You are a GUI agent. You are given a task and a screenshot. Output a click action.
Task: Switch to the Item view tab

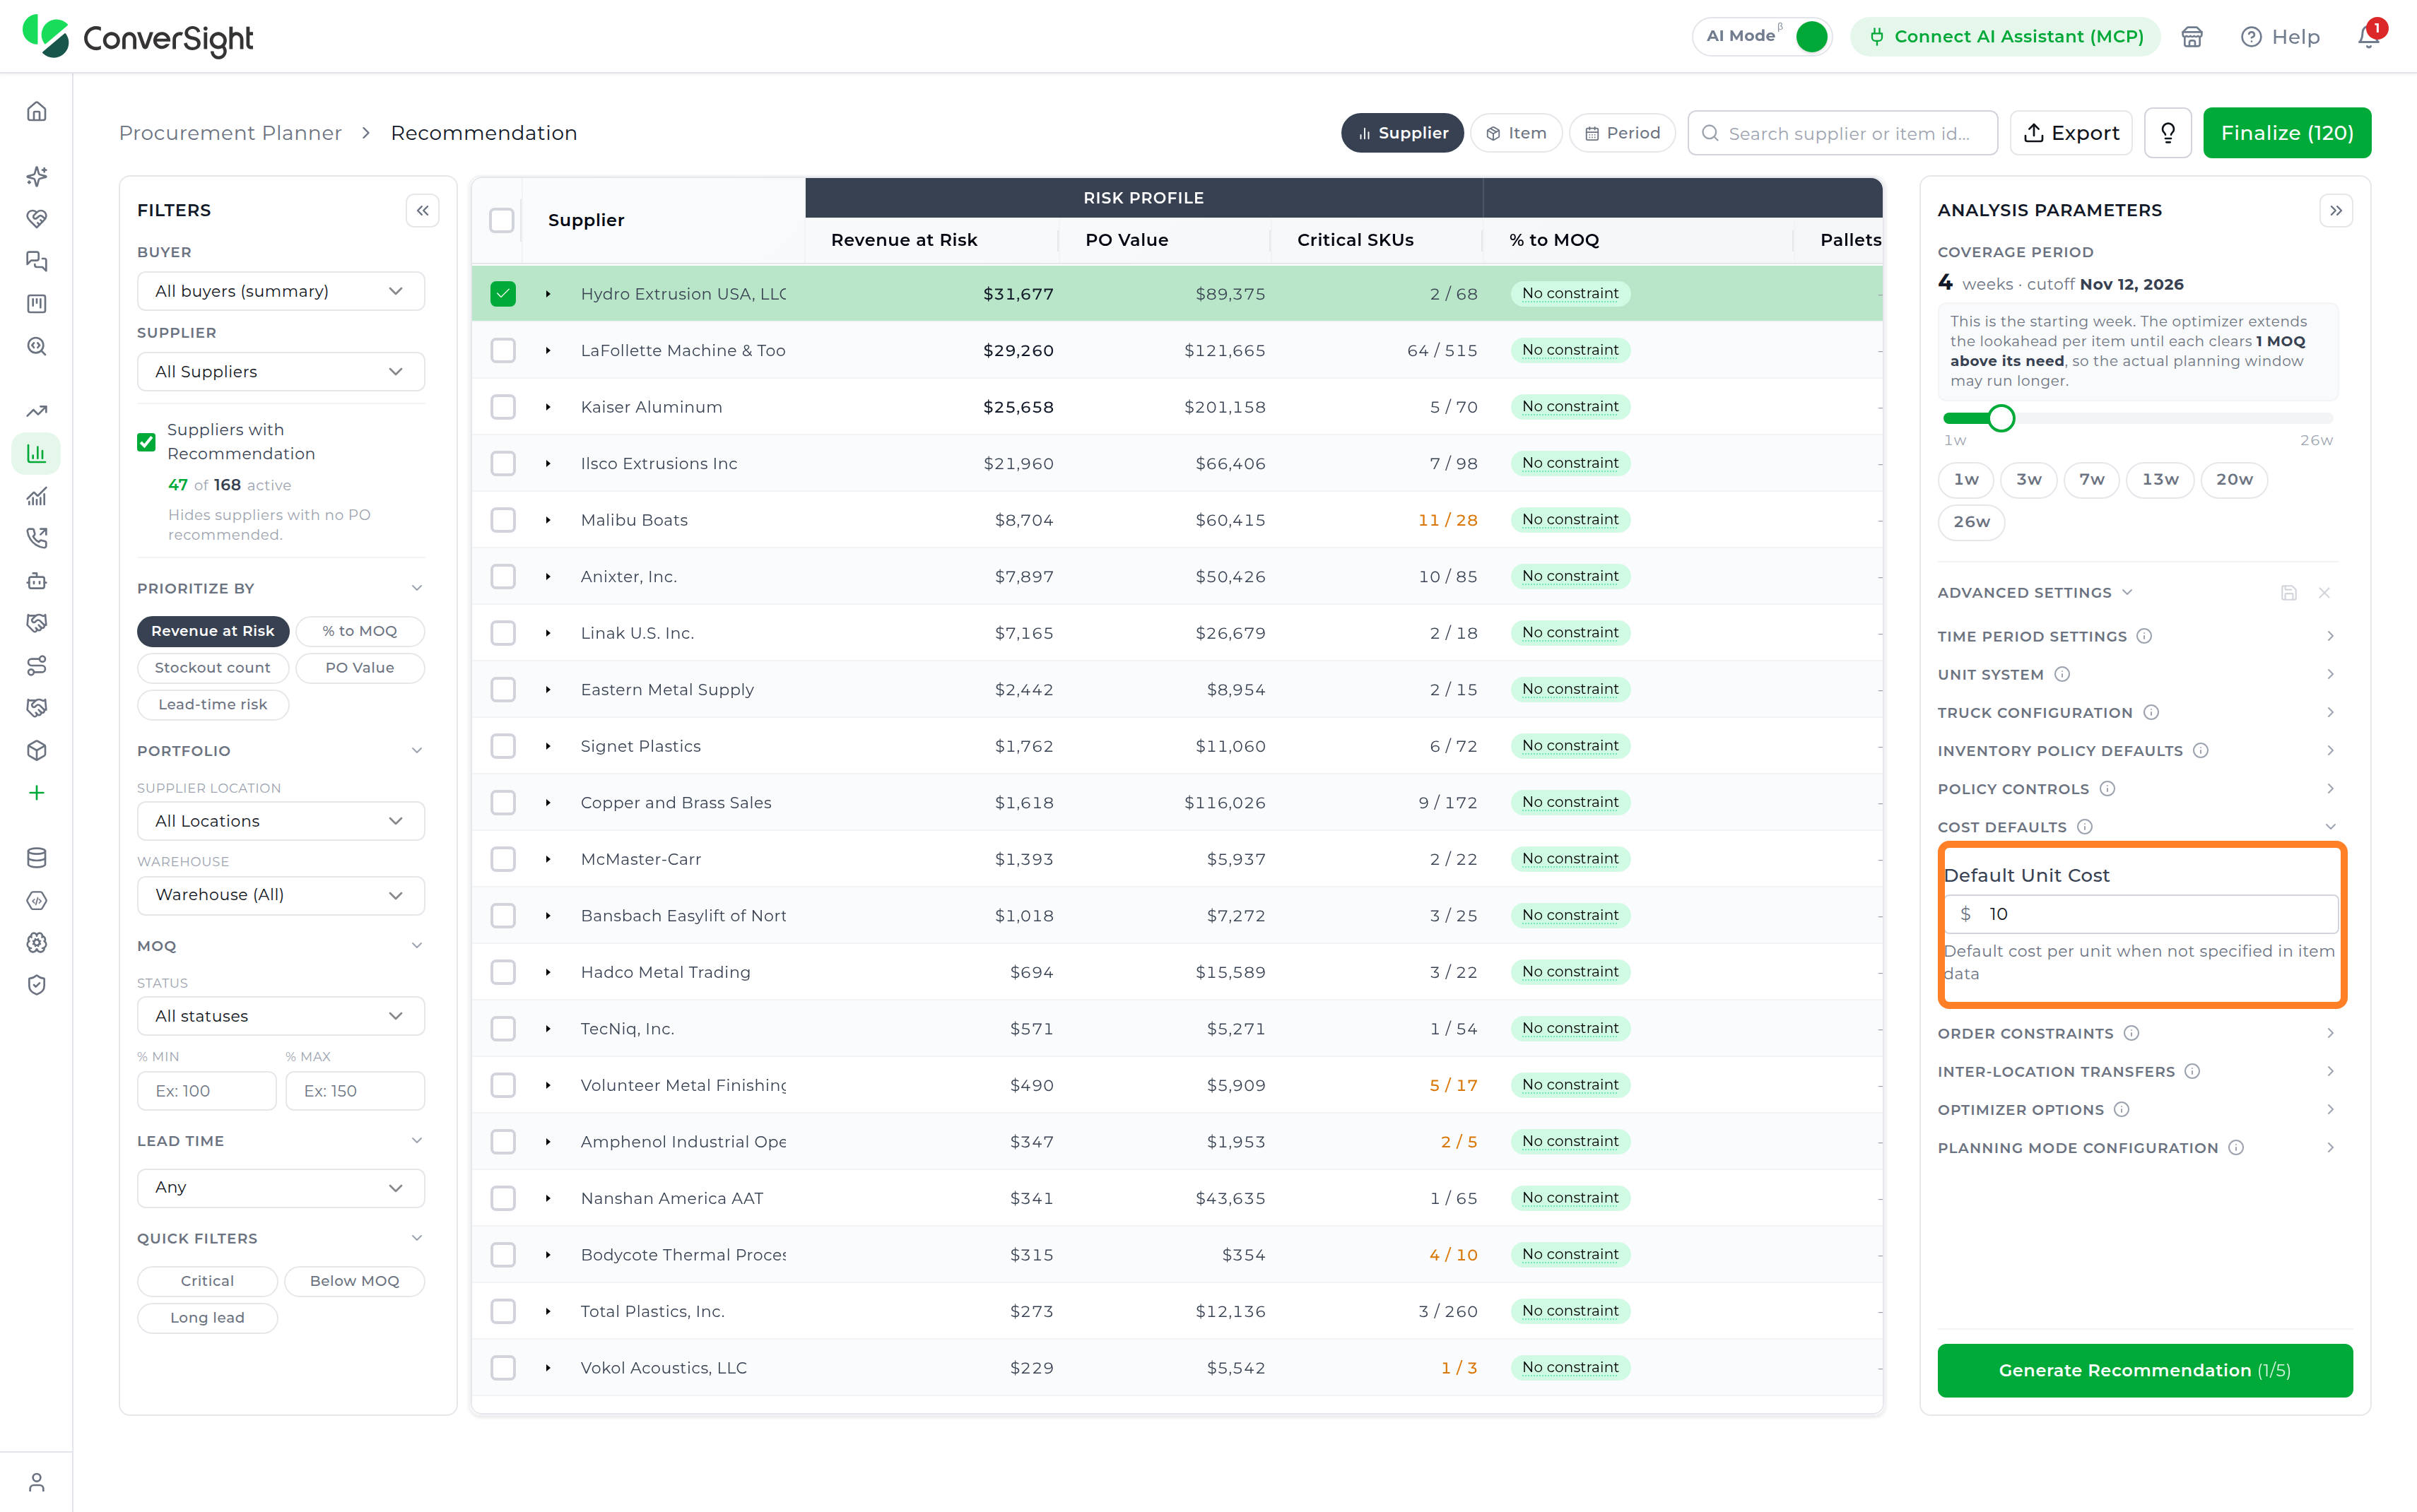click(x=1516, y=133)
